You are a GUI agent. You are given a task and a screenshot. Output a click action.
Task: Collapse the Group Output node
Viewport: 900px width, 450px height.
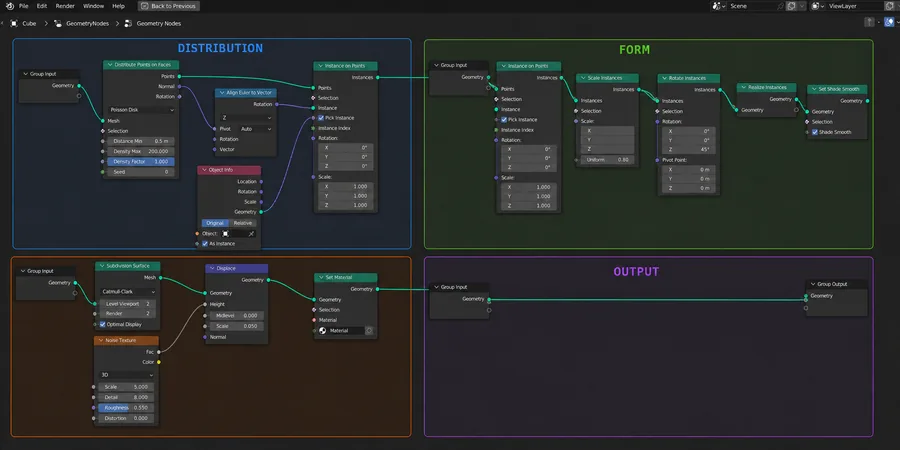point(813,284)
